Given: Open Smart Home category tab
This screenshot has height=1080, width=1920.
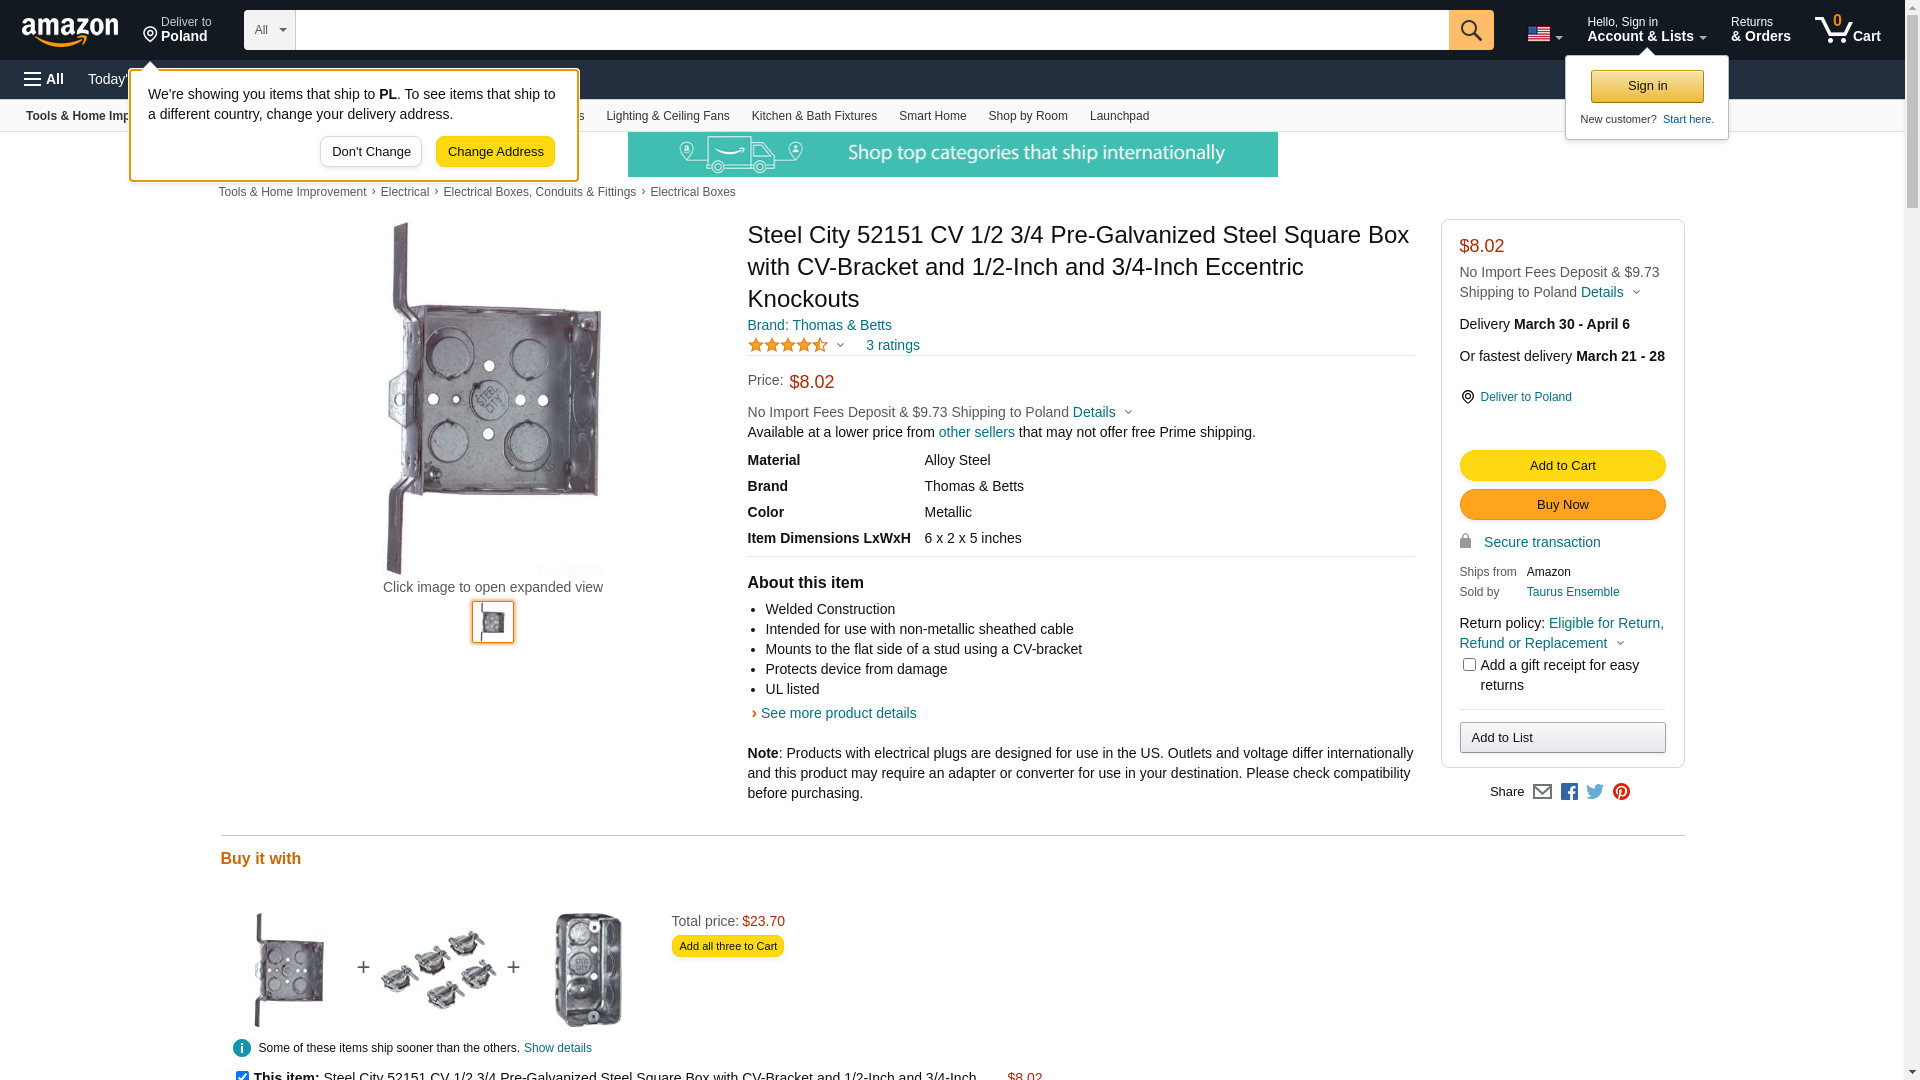Looking at the screenshot, I should tap(932, 116).
